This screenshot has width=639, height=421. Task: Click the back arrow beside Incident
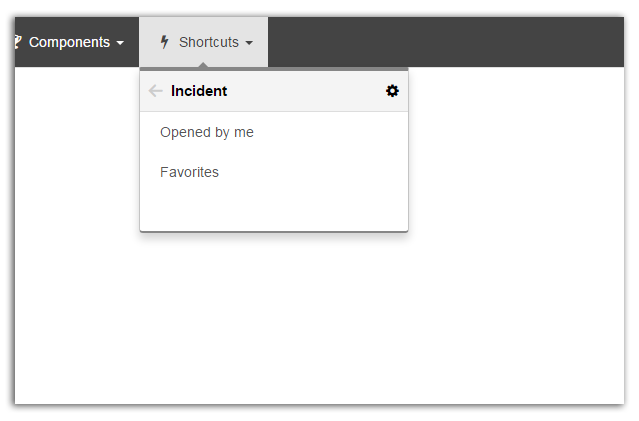[156, 91]
